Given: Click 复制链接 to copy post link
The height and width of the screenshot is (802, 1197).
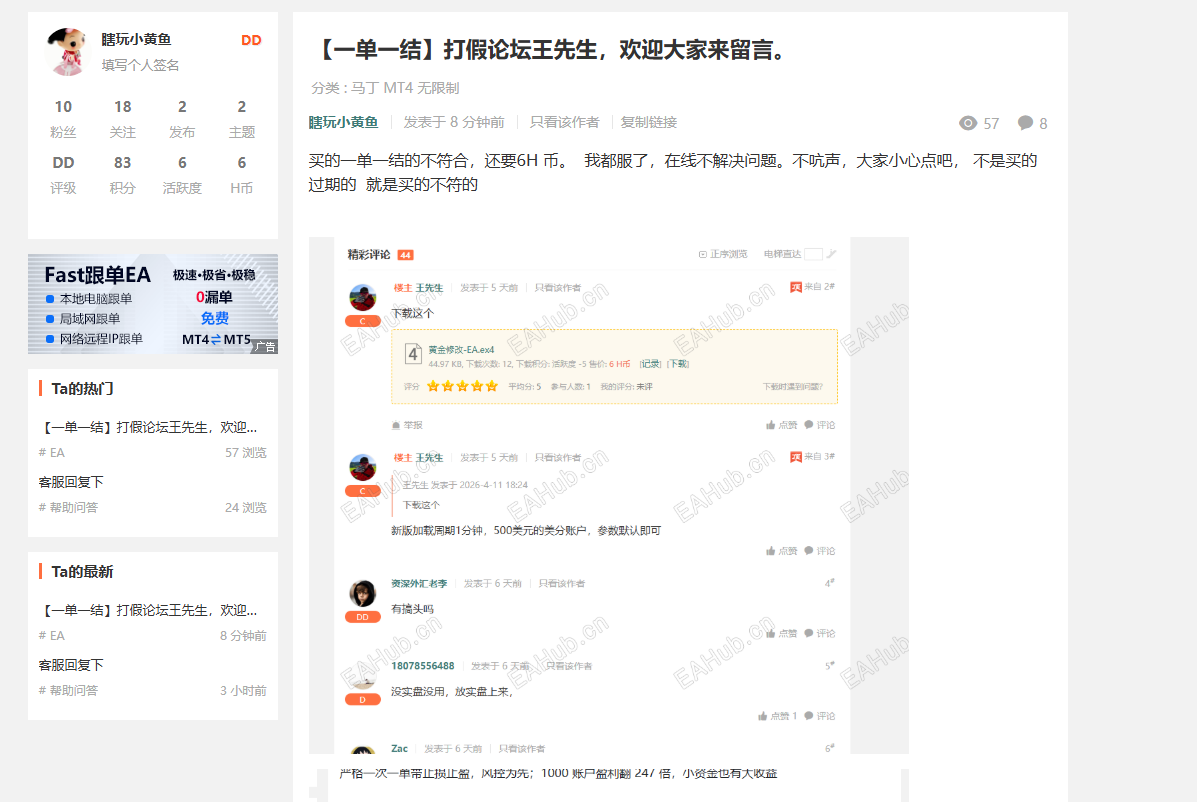Looking at the screenshot, I should coord(649,122).
